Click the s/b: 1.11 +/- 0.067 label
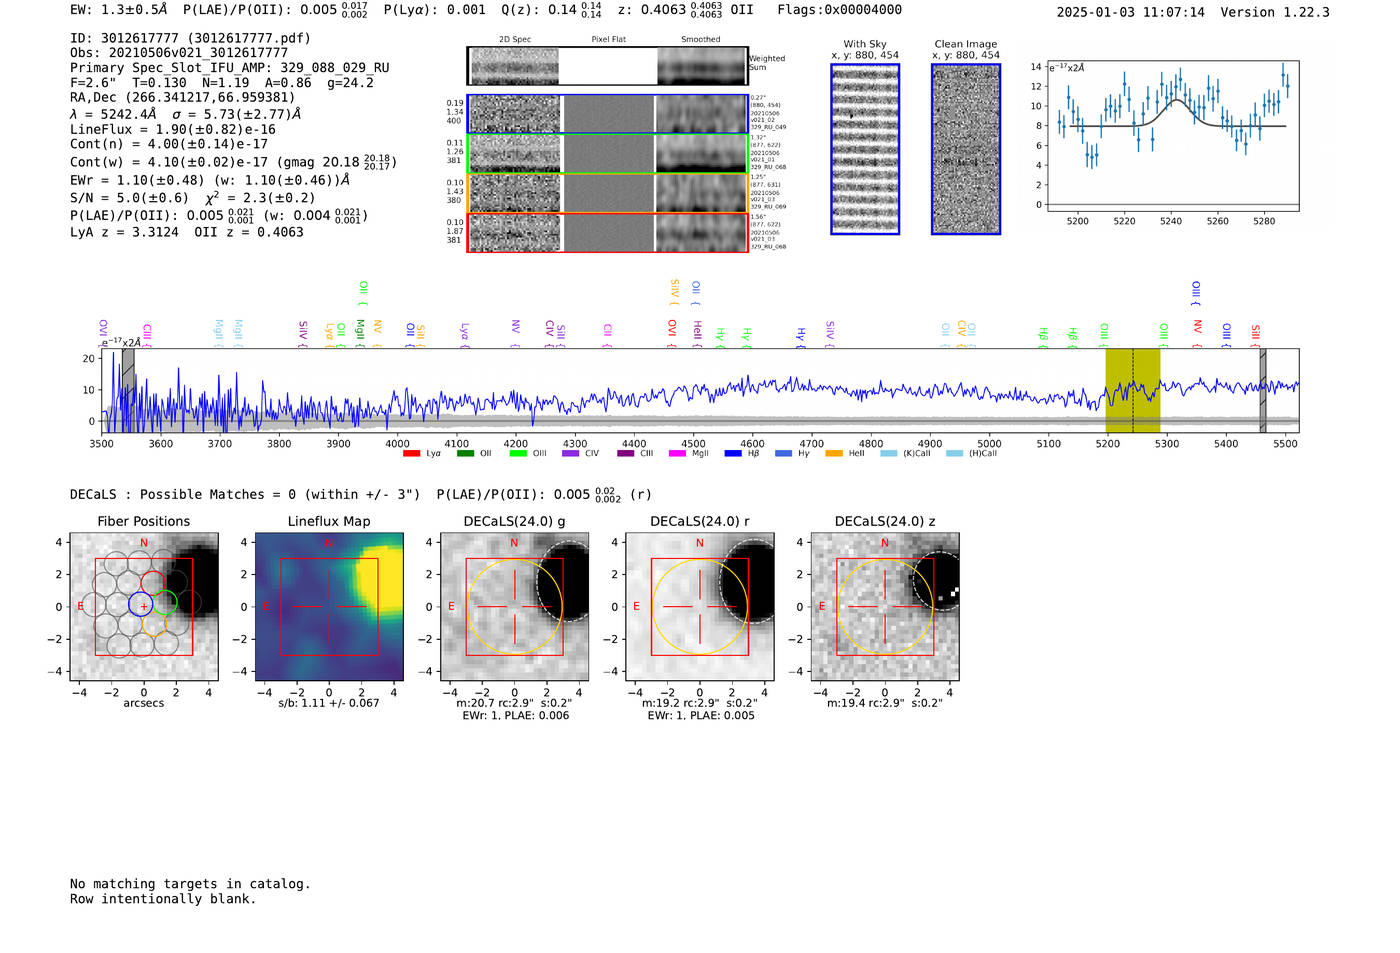 [x=329, y=703]
